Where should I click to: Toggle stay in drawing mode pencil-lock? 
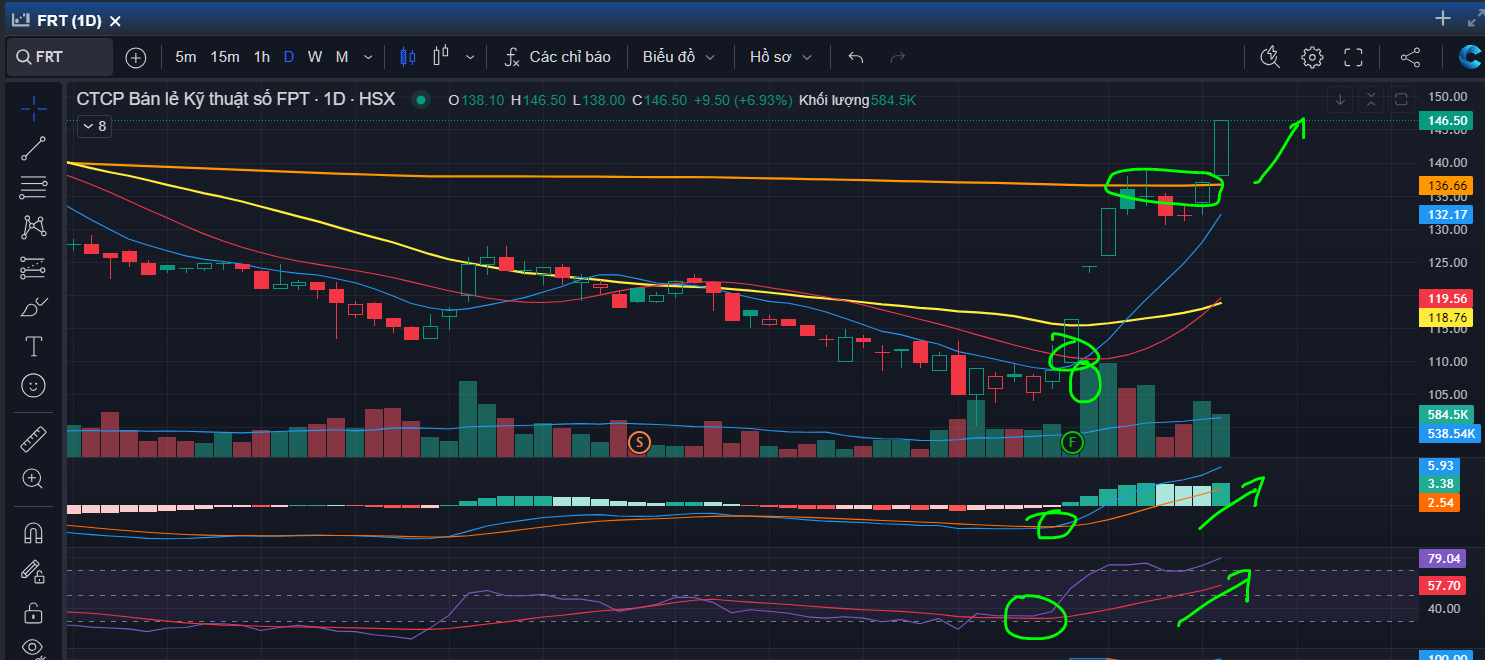34,572
